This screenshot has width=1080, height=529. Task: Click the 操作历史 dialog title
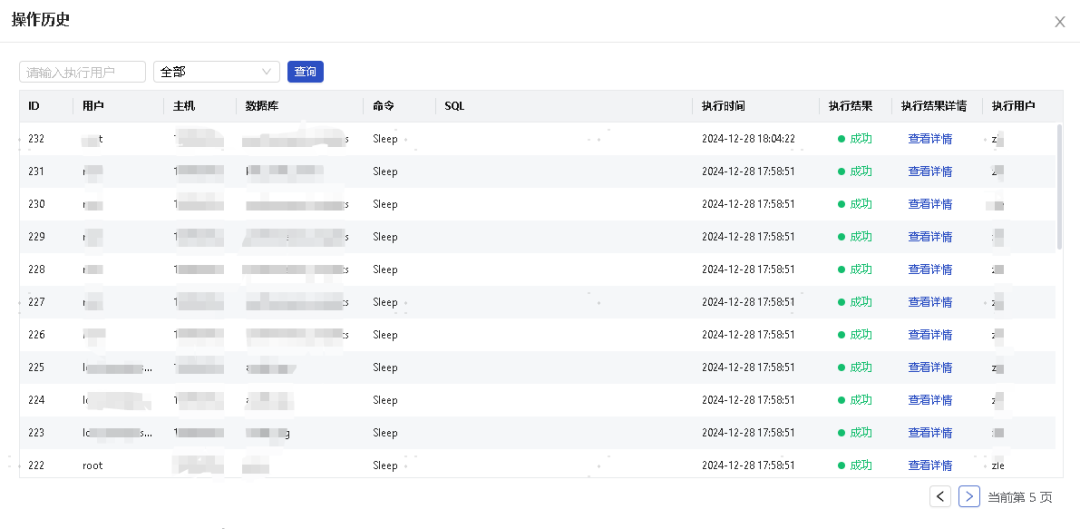[41, 19]
